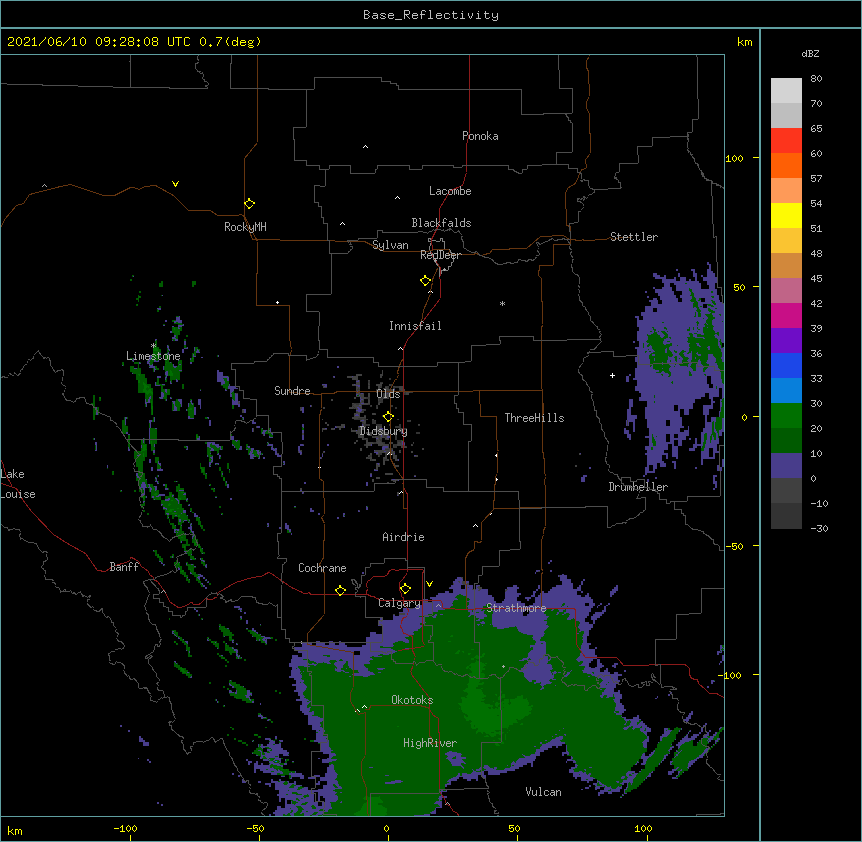Select the RockyMH map label
This screenshot has height=842, width=862.
(245, 227)
